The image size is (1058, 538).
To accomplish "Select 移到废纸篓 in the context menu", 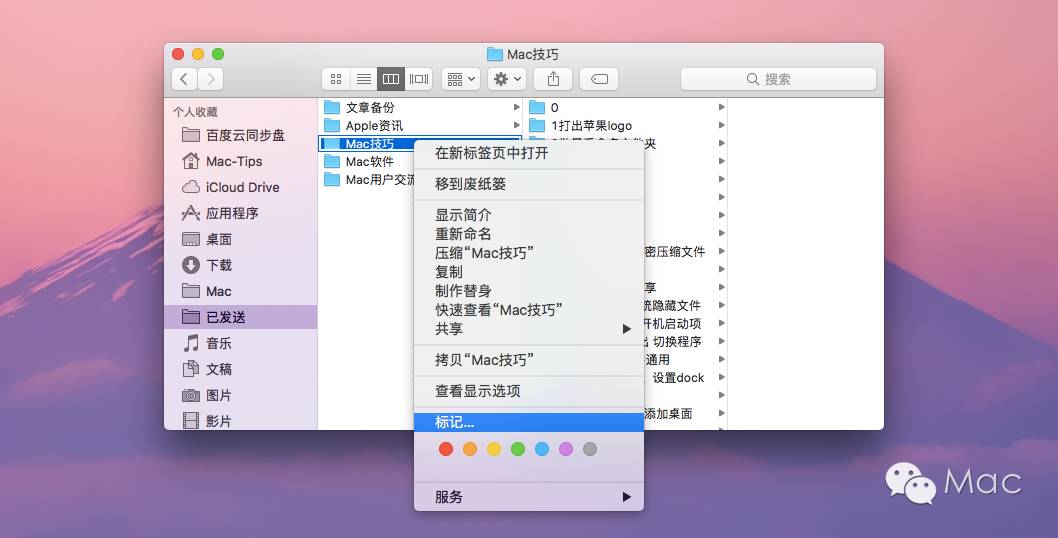I will [470, 184].
